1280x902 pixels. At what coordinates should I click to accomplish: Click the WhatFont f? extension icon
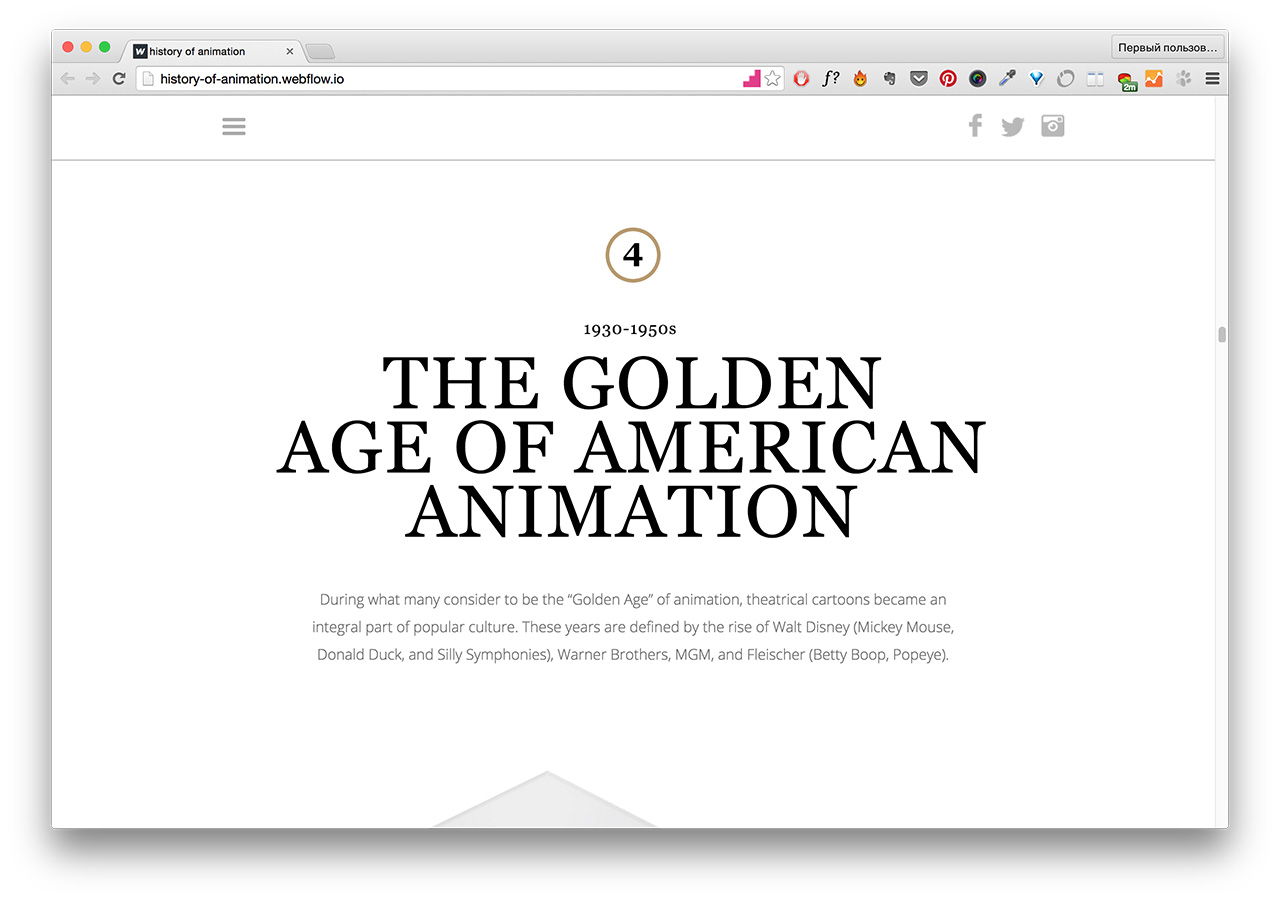pos(831,78)
